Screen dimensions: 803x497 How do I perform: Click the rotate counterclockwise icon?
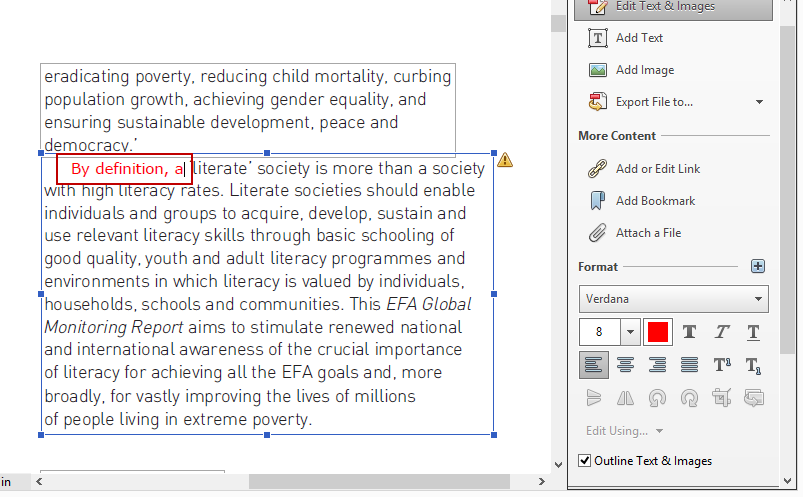658,398
